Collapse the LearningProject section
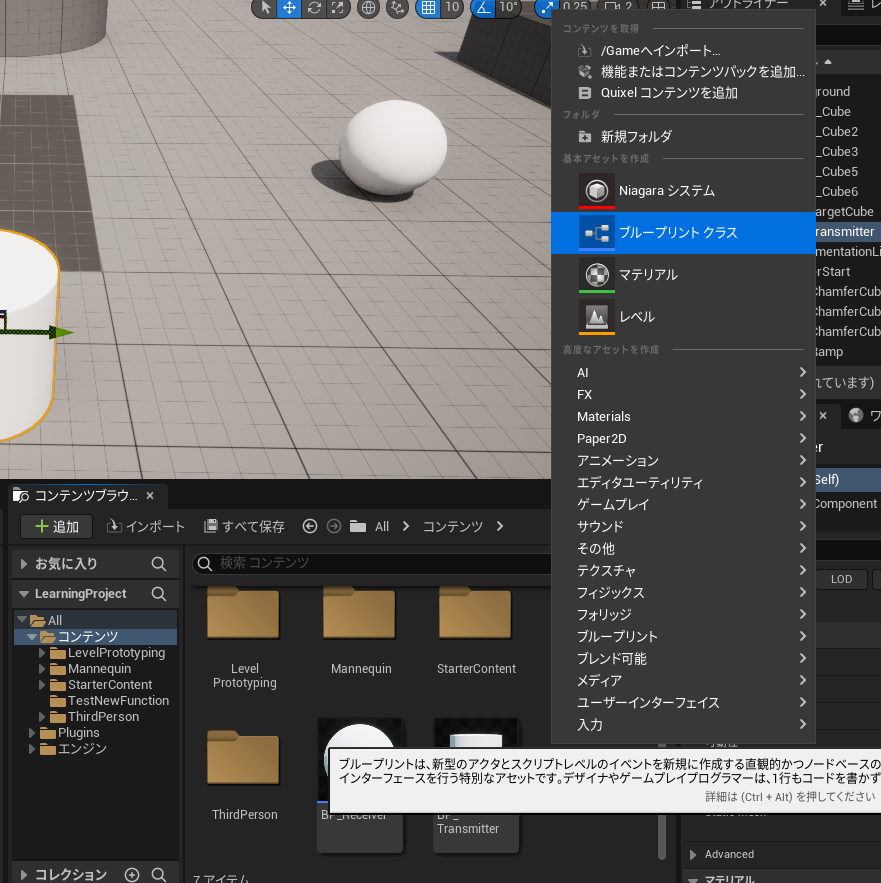 pyautogui.click(x=24, y=594)
